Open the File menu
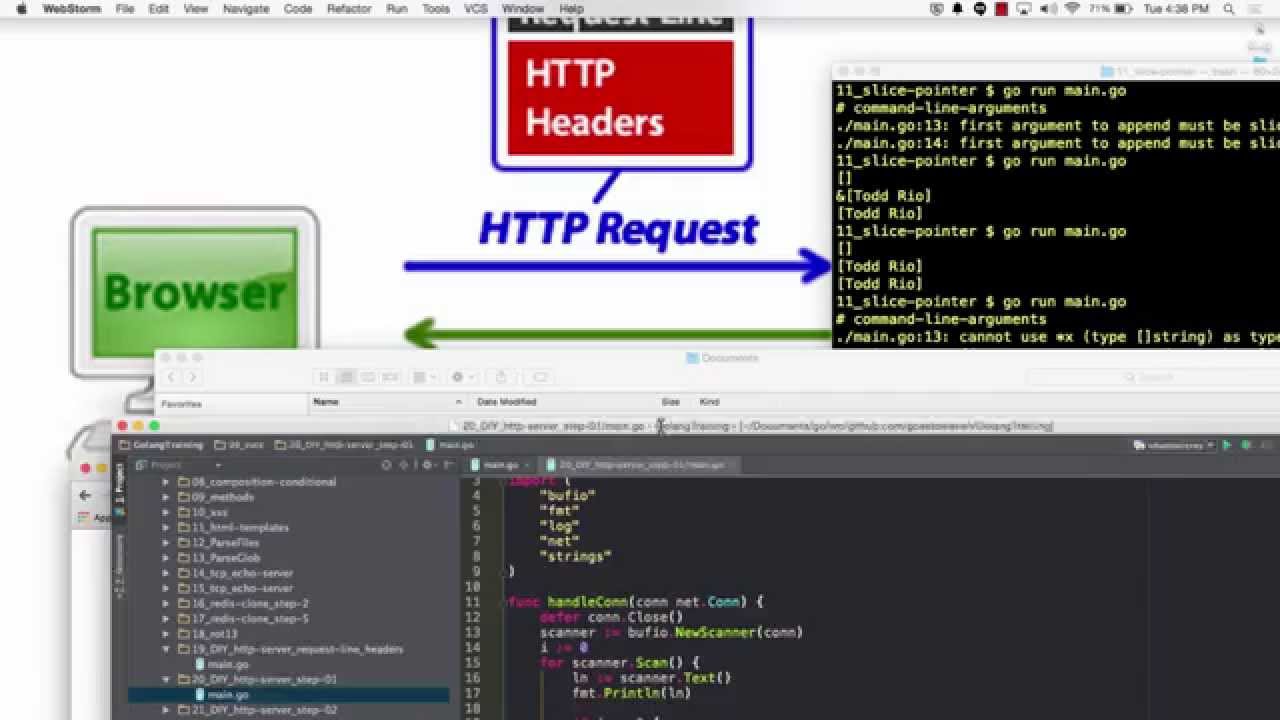 point(125,9)
